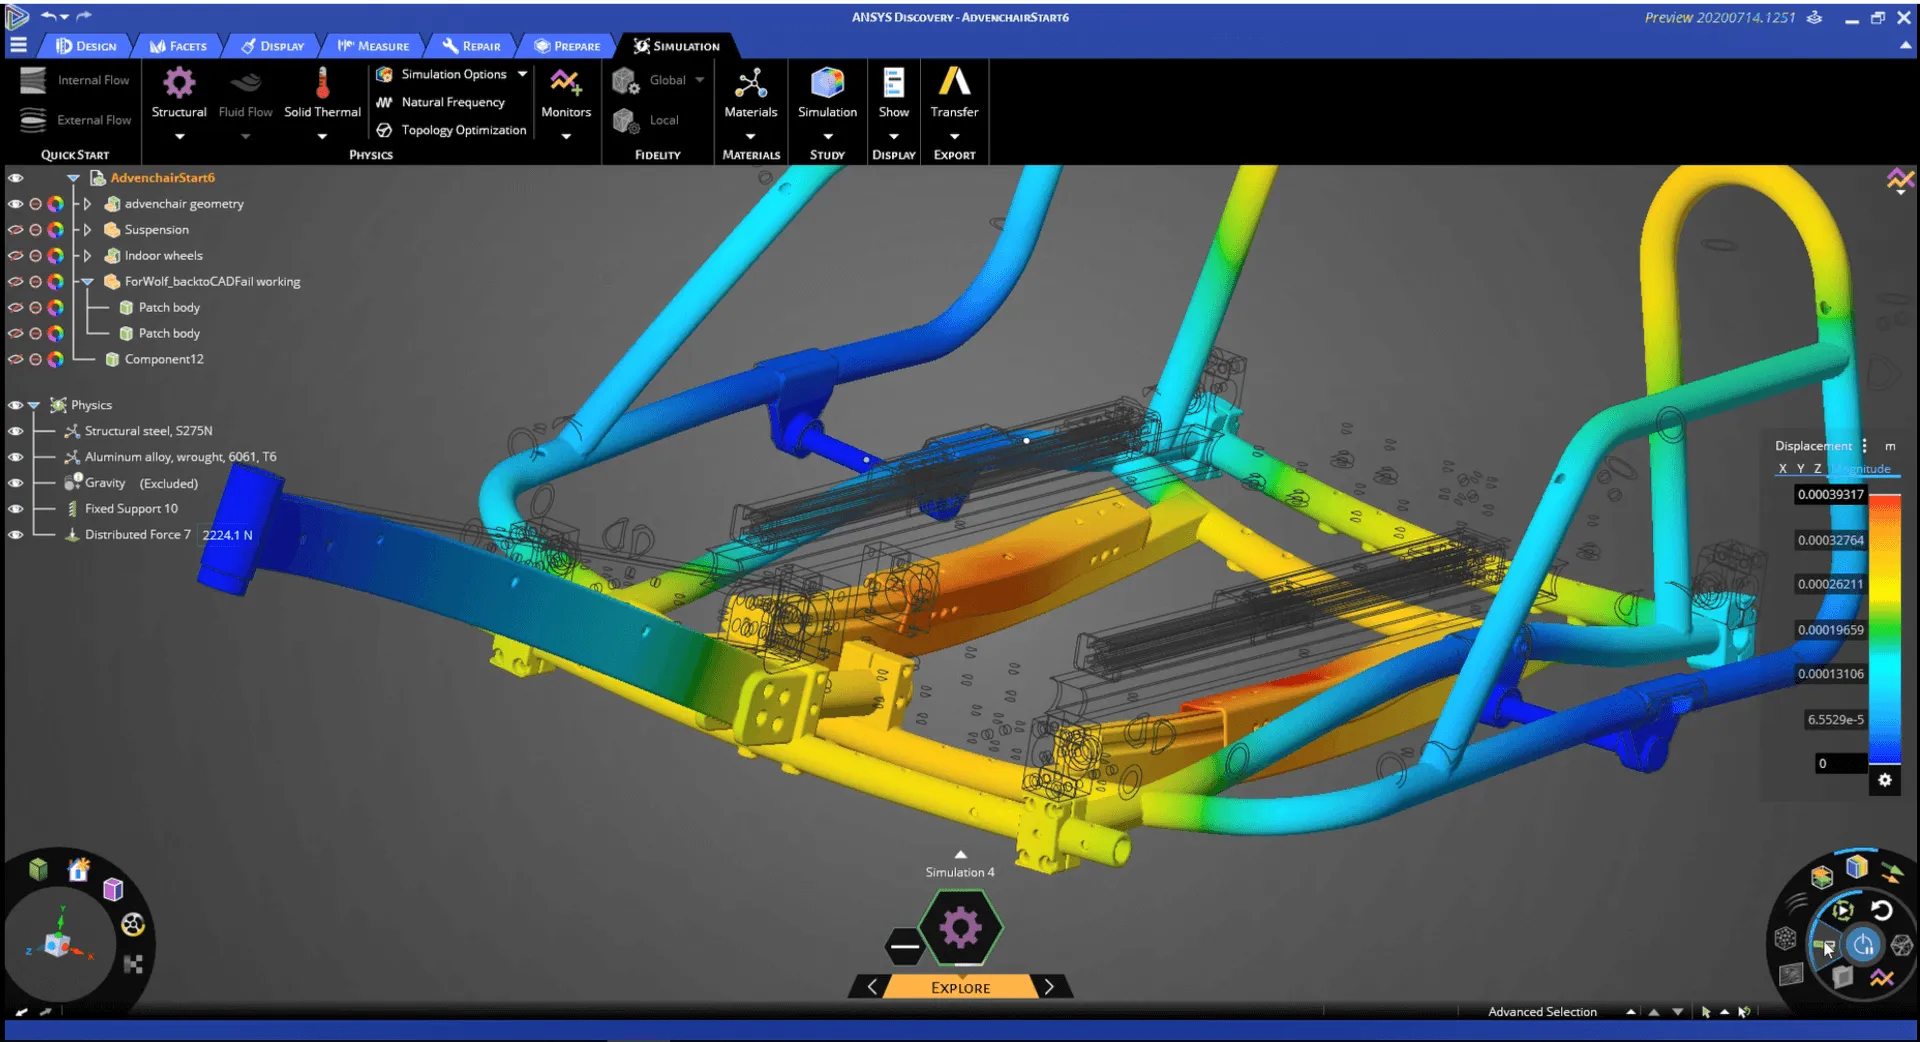1920x1042 pixels.
Task: Click the blue pause-solve power button
Action: (1863, 945)
